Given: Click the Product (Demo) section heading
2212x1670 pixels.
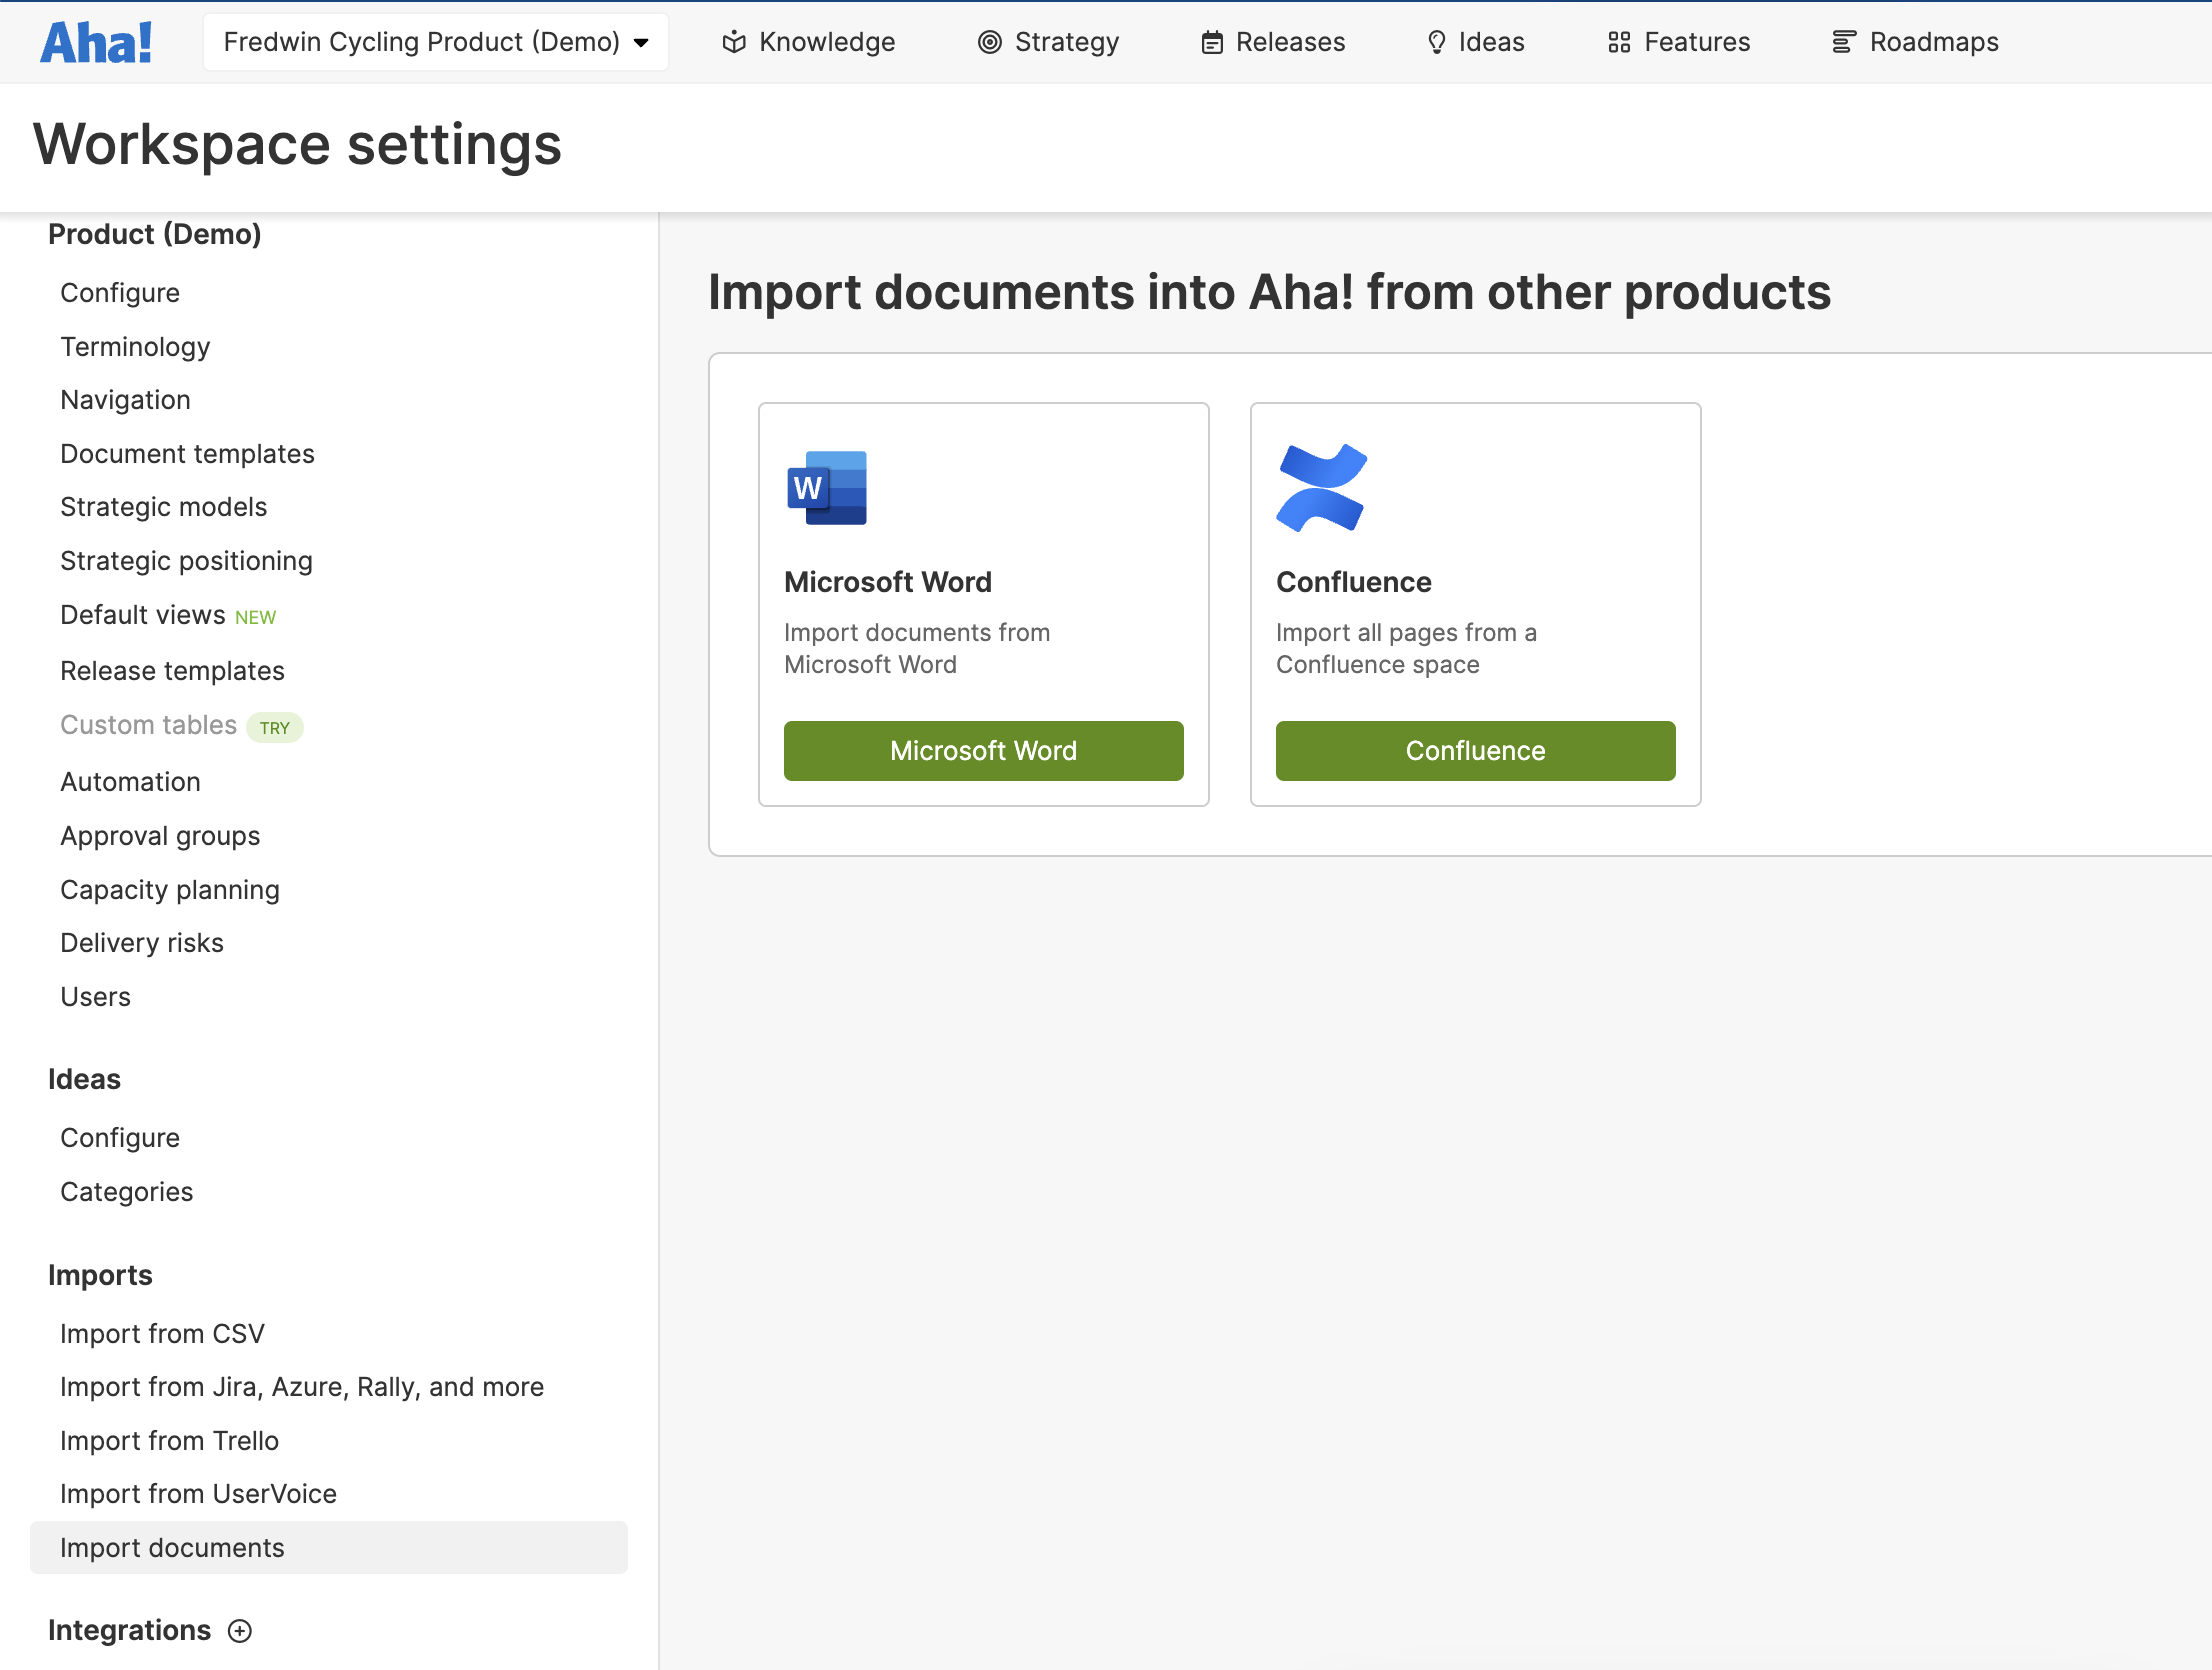Looking at the screenshot, I should coord(155,234).
